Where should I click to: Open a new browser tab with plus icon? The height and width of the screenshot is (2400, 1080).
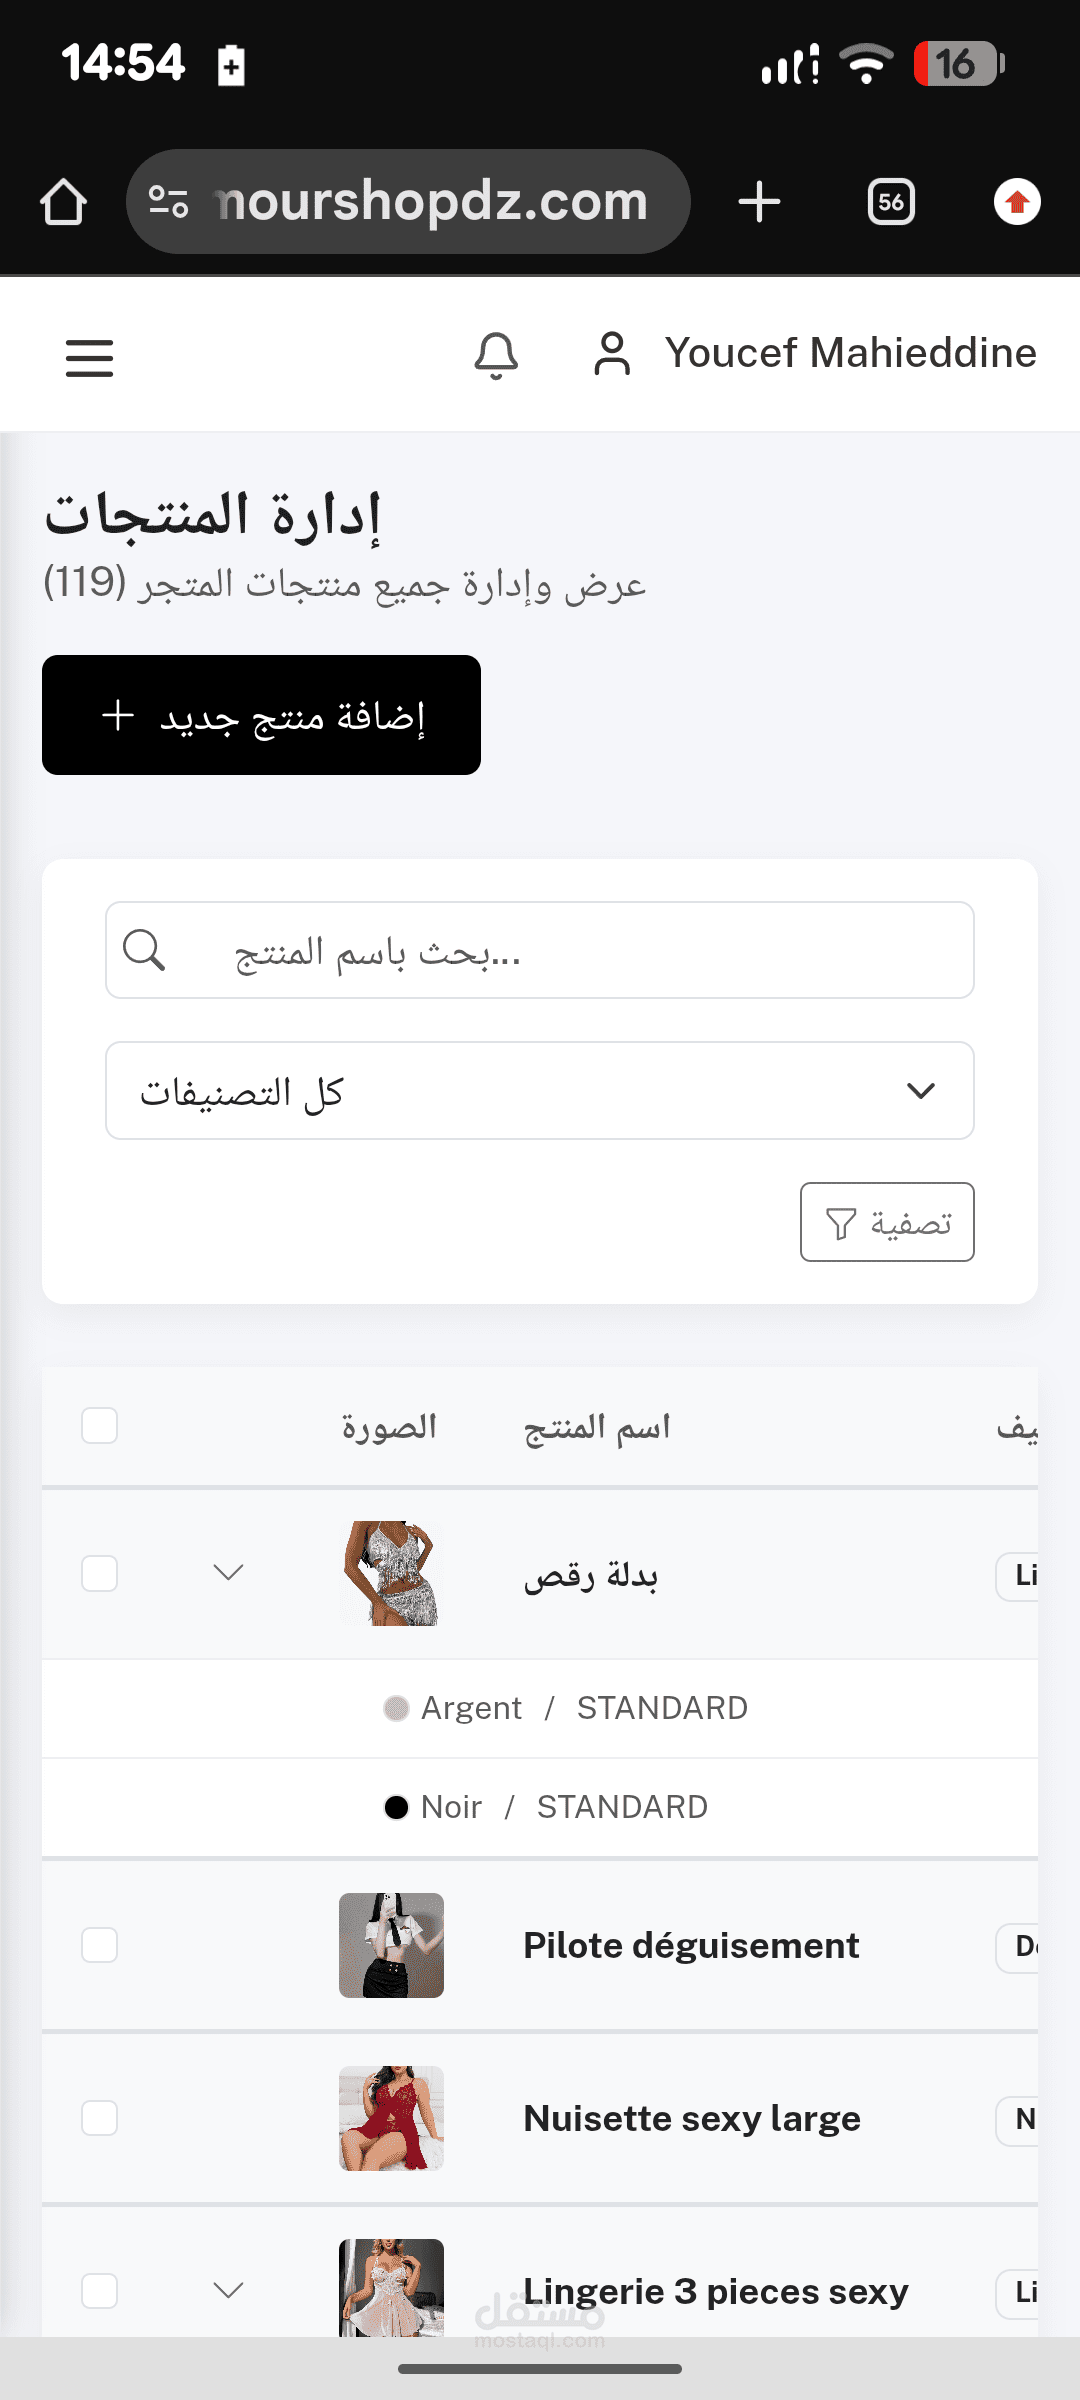(759, 202)
